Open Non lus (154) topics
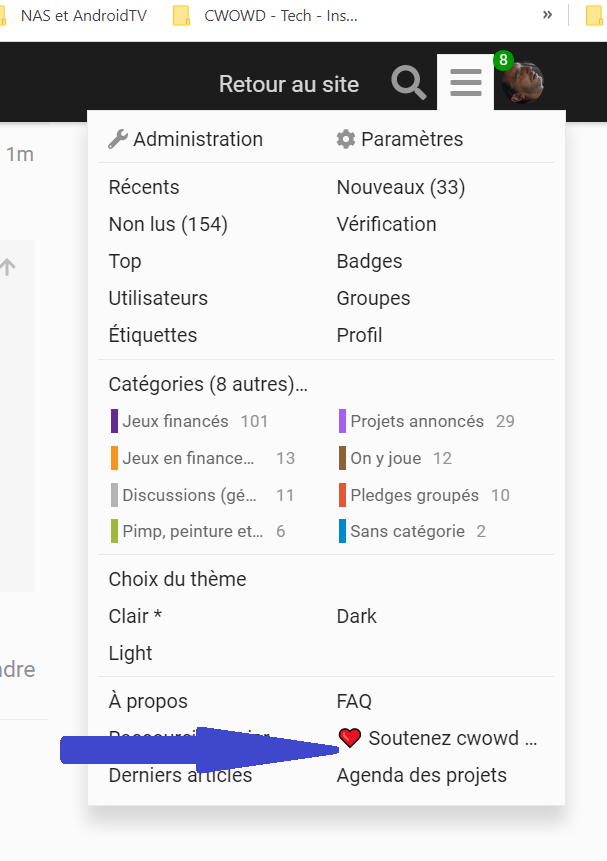607x861 pixels. pos(168,225)
